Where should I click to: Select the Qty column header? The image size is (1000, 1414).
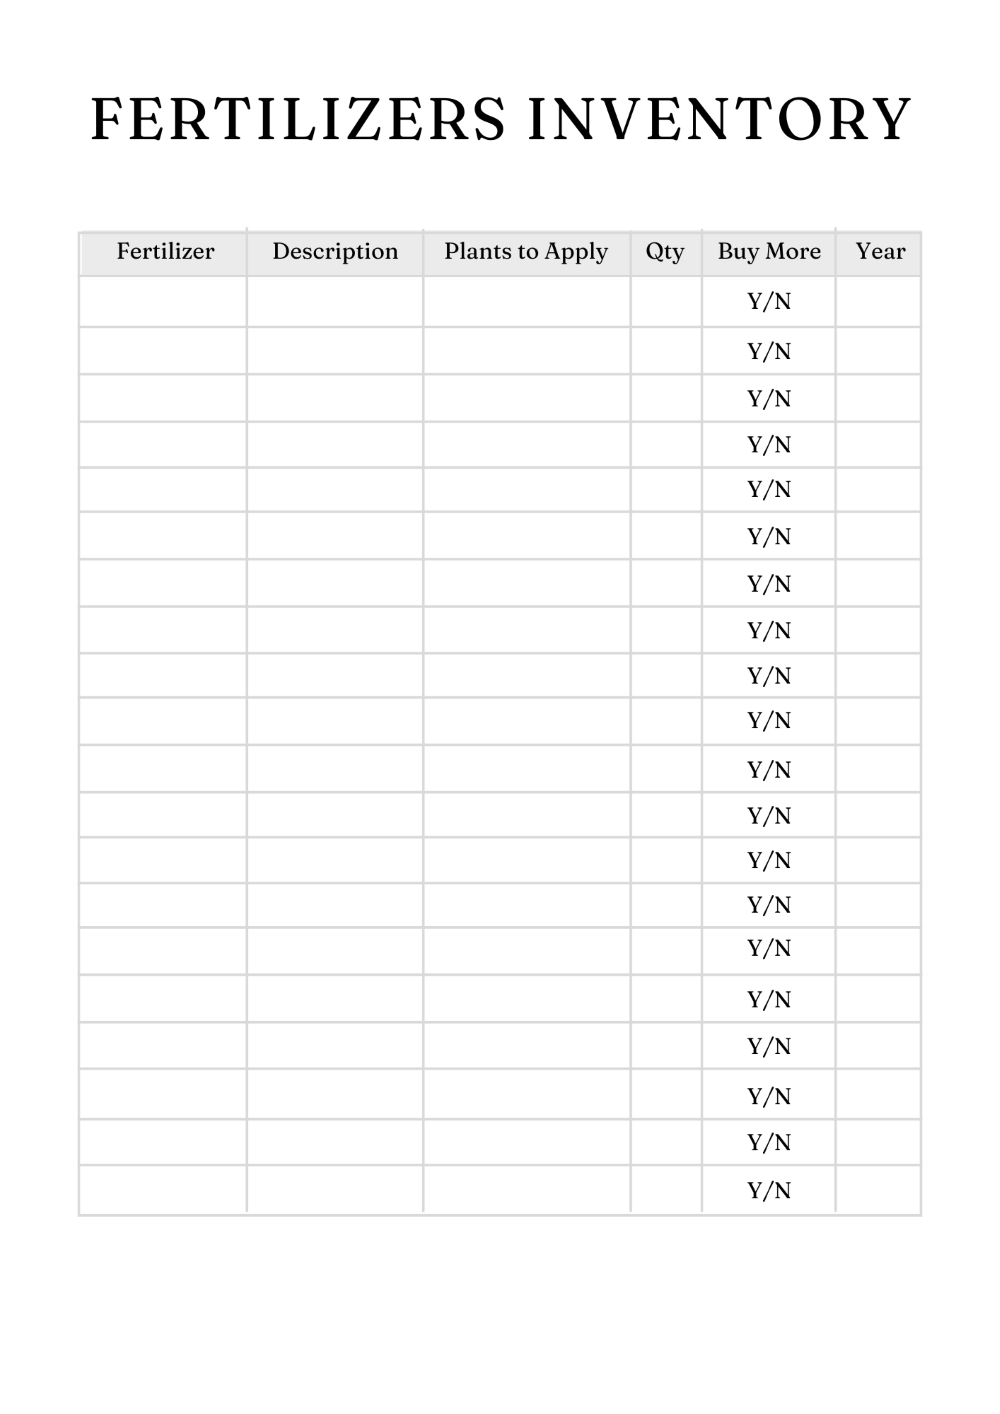point(665,252)
